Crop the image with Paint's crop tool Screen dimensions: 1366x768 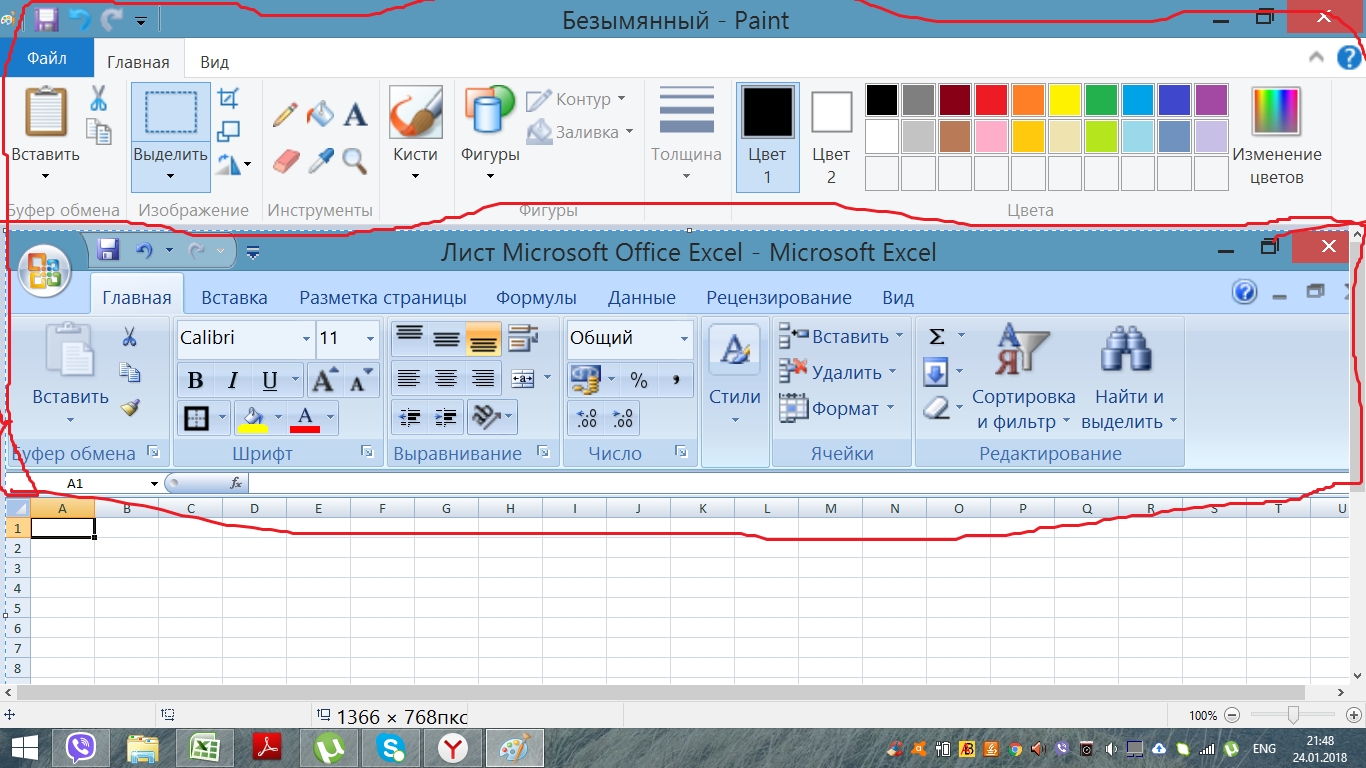229,98
